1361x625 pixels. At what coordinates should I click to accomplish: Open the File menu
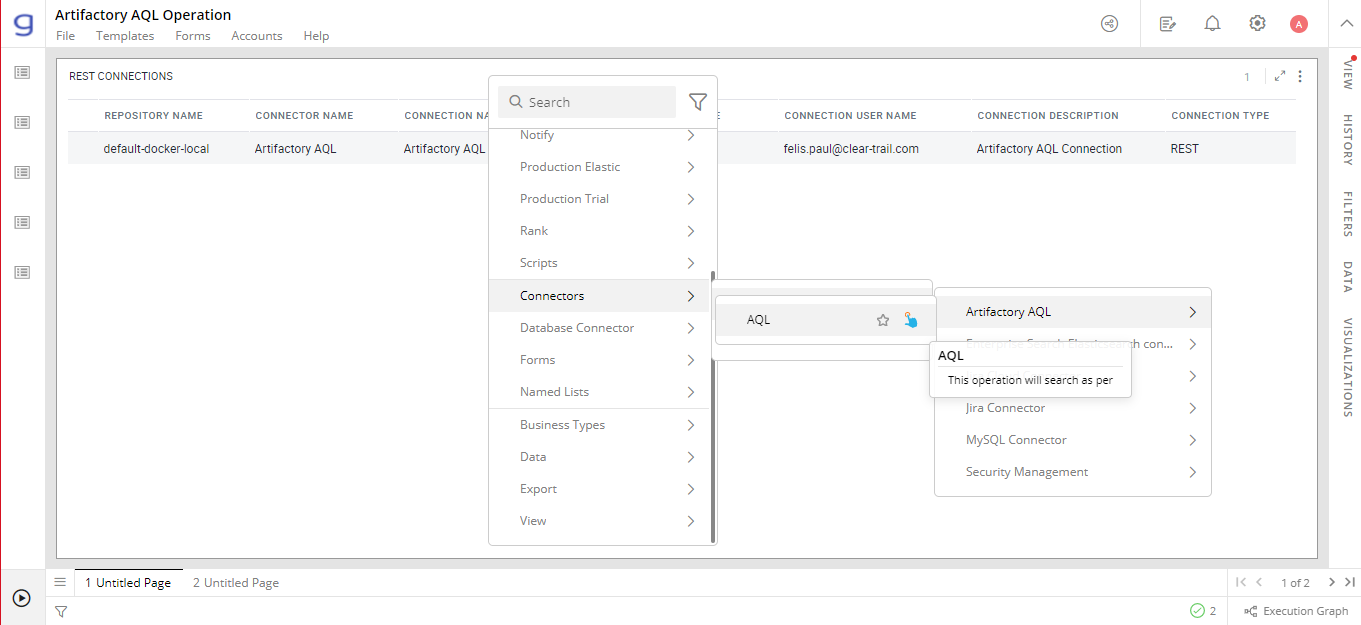click(65, 36)
